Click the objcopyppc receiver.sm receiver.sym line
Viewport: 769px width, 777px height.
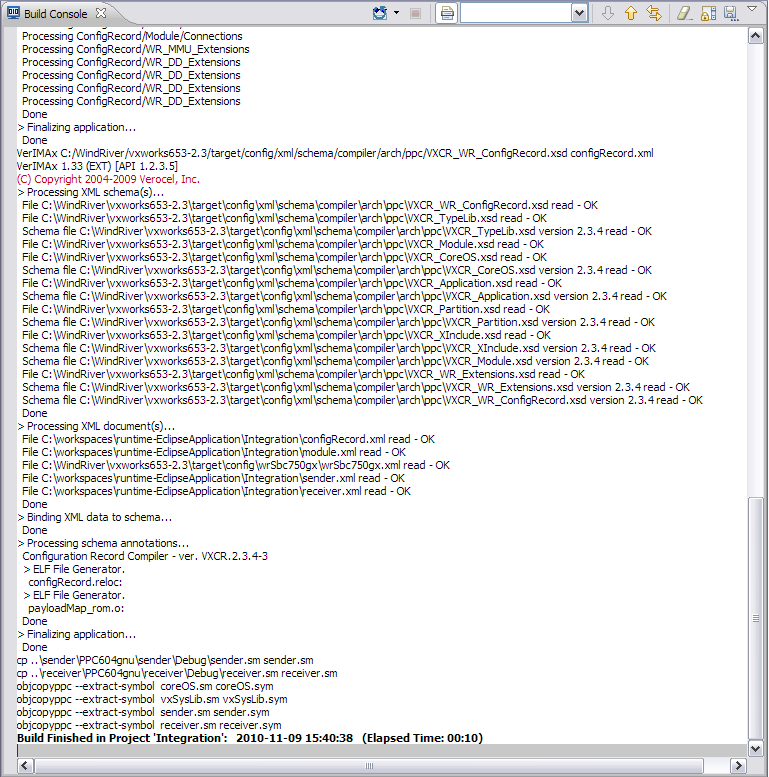tap(149, 725)
